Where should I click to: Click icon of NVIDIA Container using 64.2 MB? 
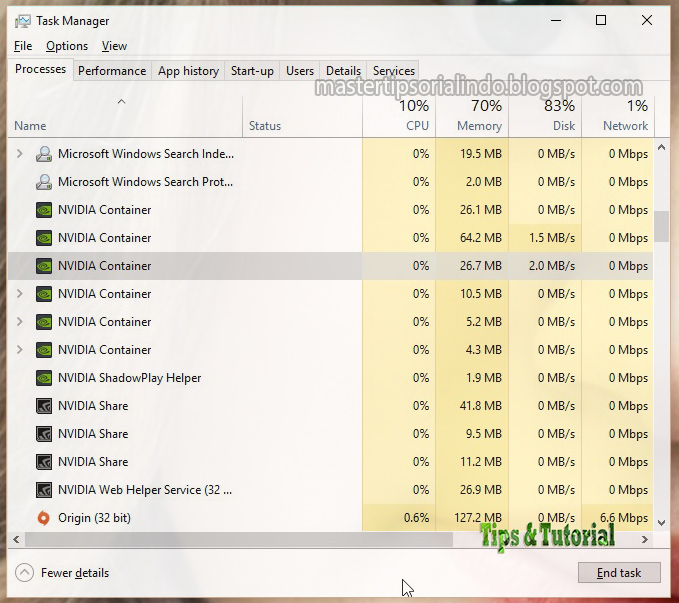(44, 238)
